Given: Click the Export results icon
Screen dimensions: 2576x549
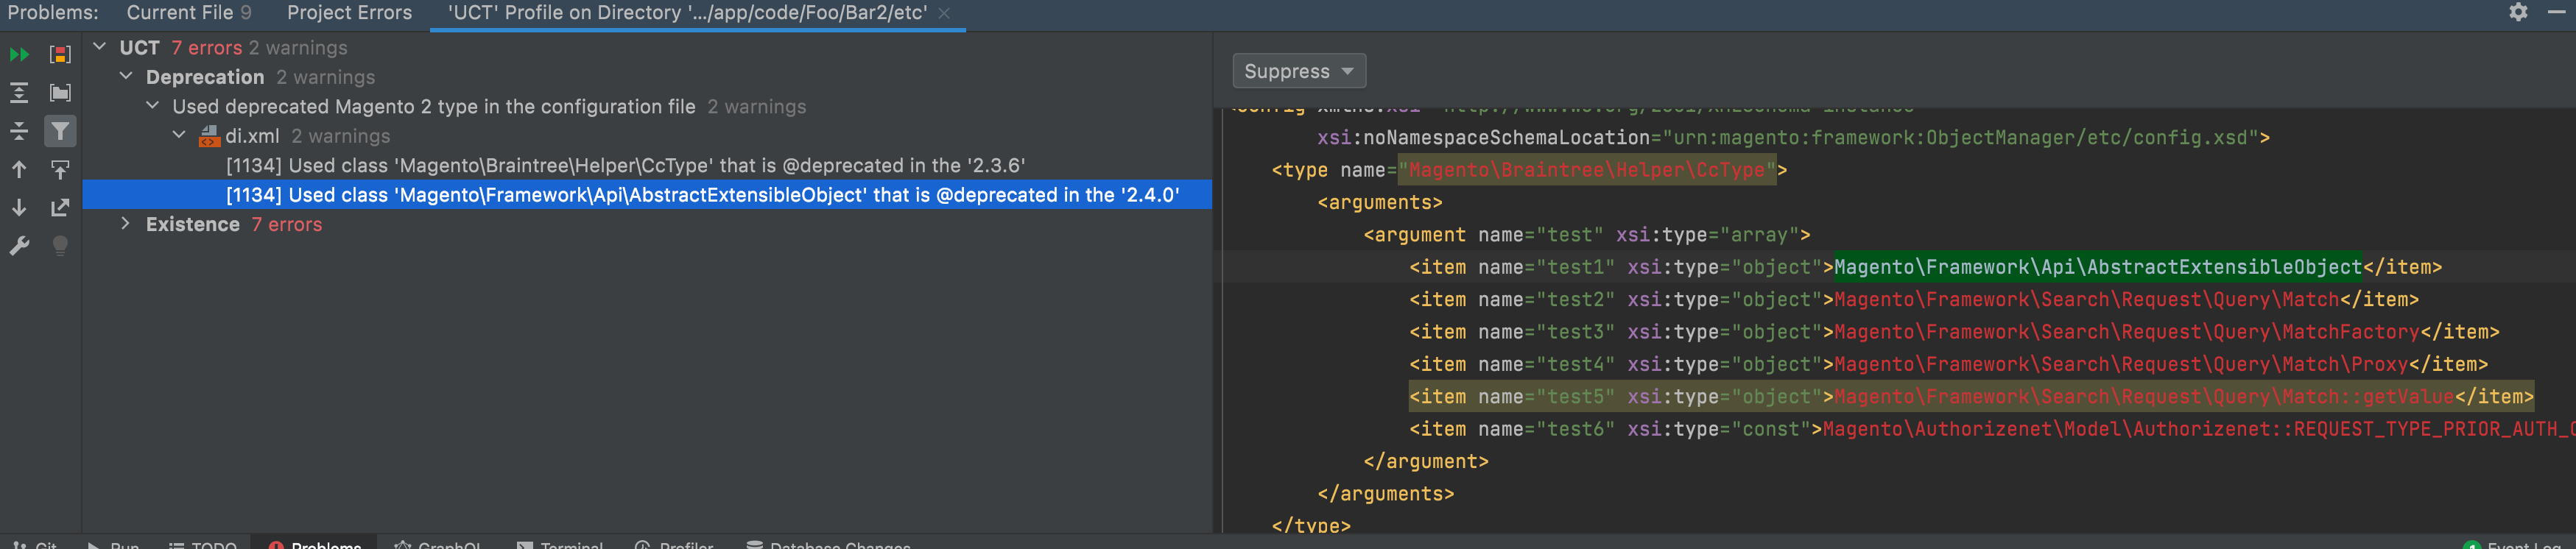Looking at the screenshot, I should 60,208.
